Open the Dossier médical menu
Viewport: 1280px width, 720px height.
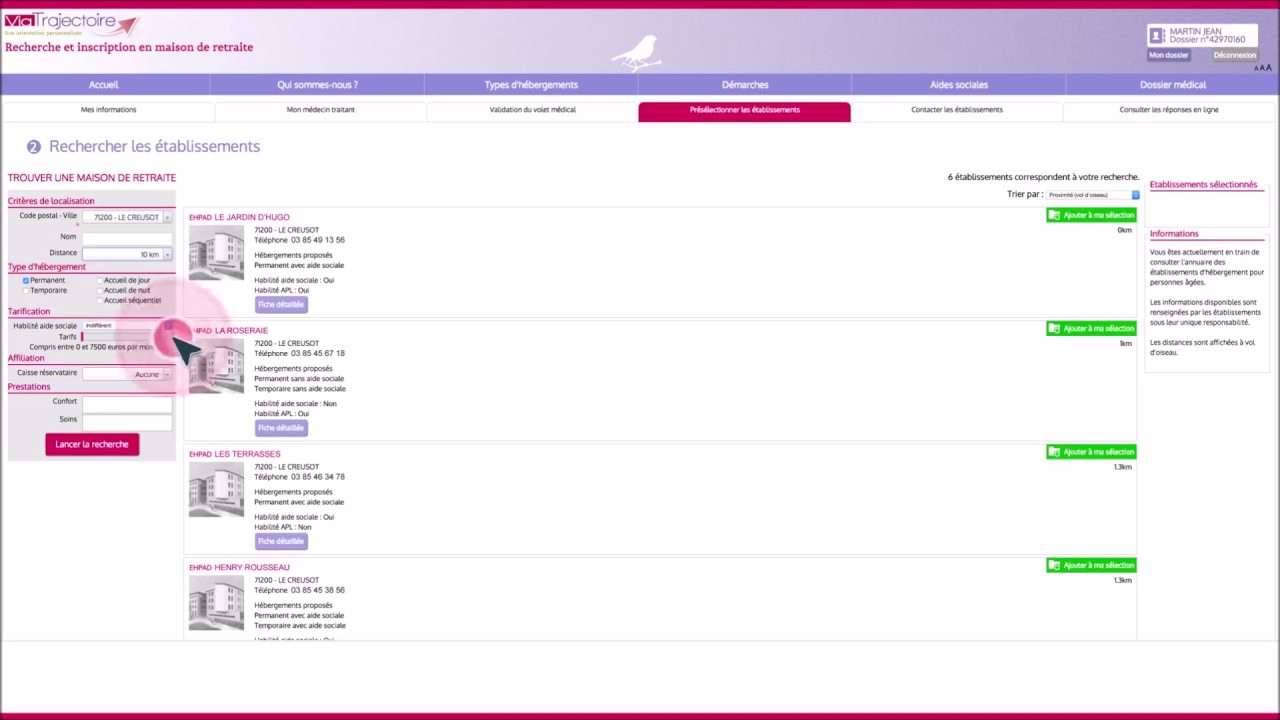1173,85
